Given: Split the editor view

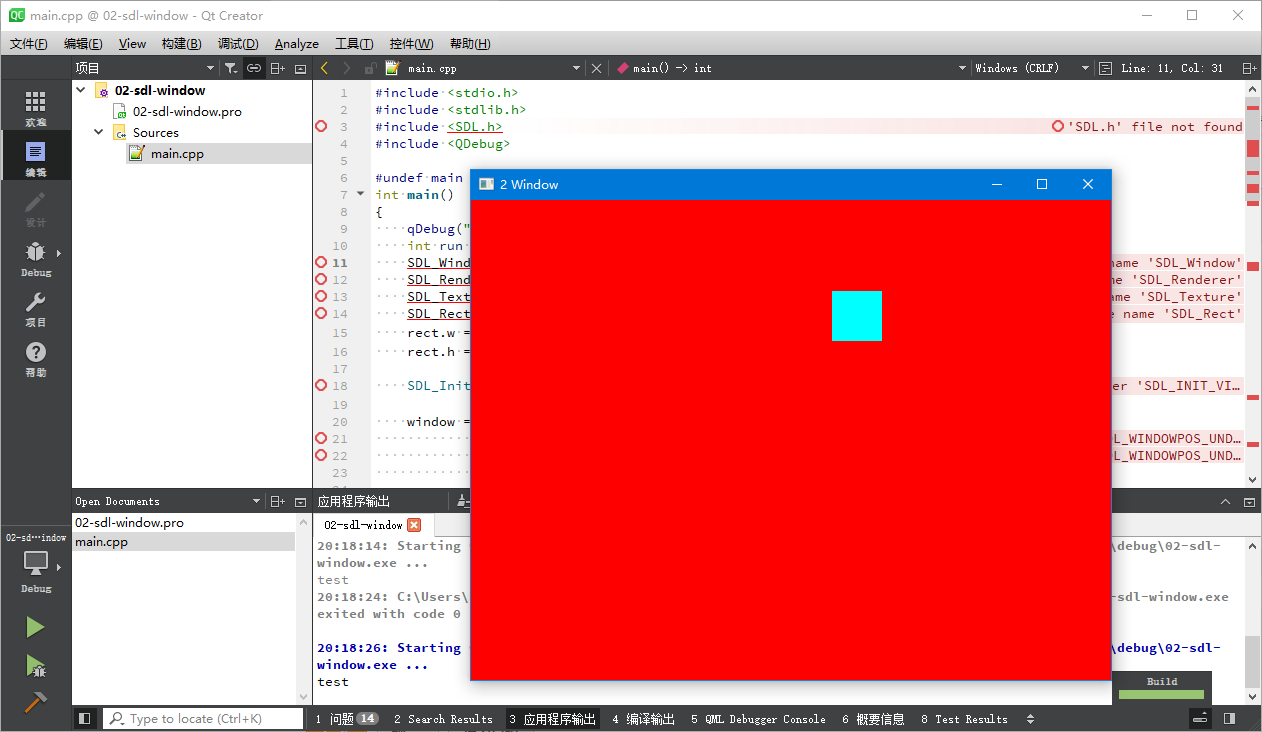Looking at the screenshot, I should click(1249, 68).
